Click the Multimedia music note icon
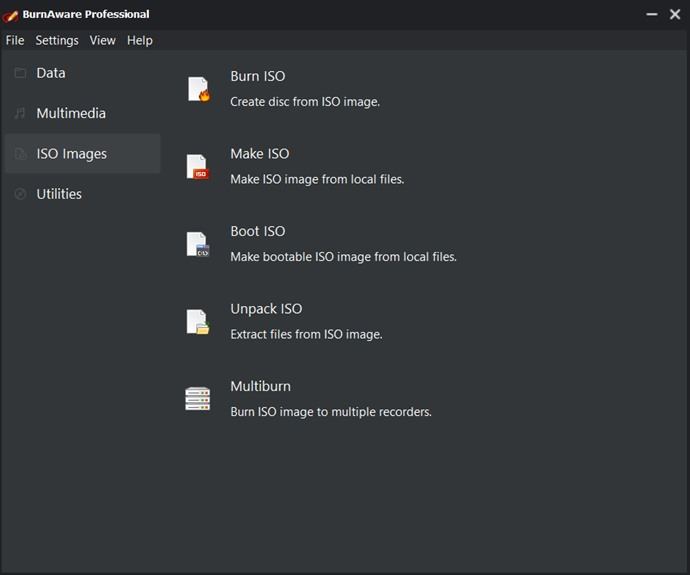 [x=20, y=114]
